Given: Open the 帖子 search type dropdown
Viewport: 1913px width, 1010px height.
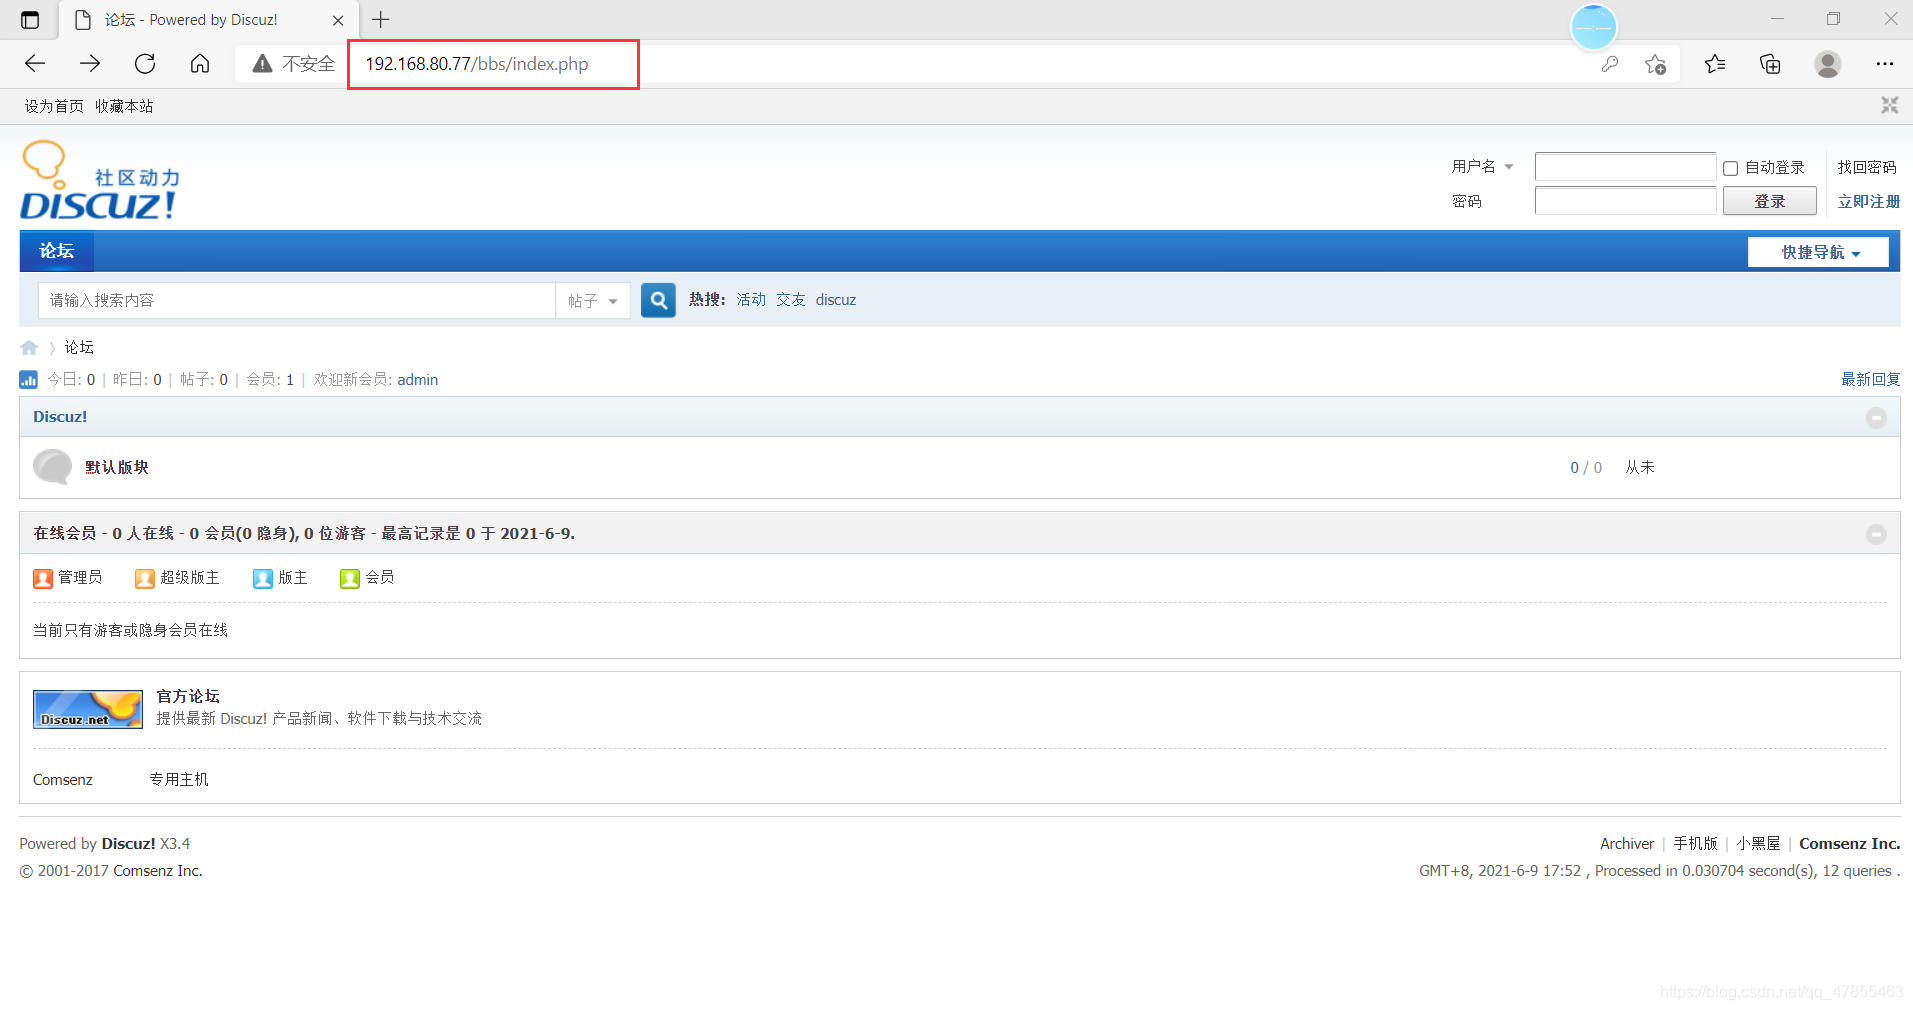Looking at the screenshot, I should [593, 301].
